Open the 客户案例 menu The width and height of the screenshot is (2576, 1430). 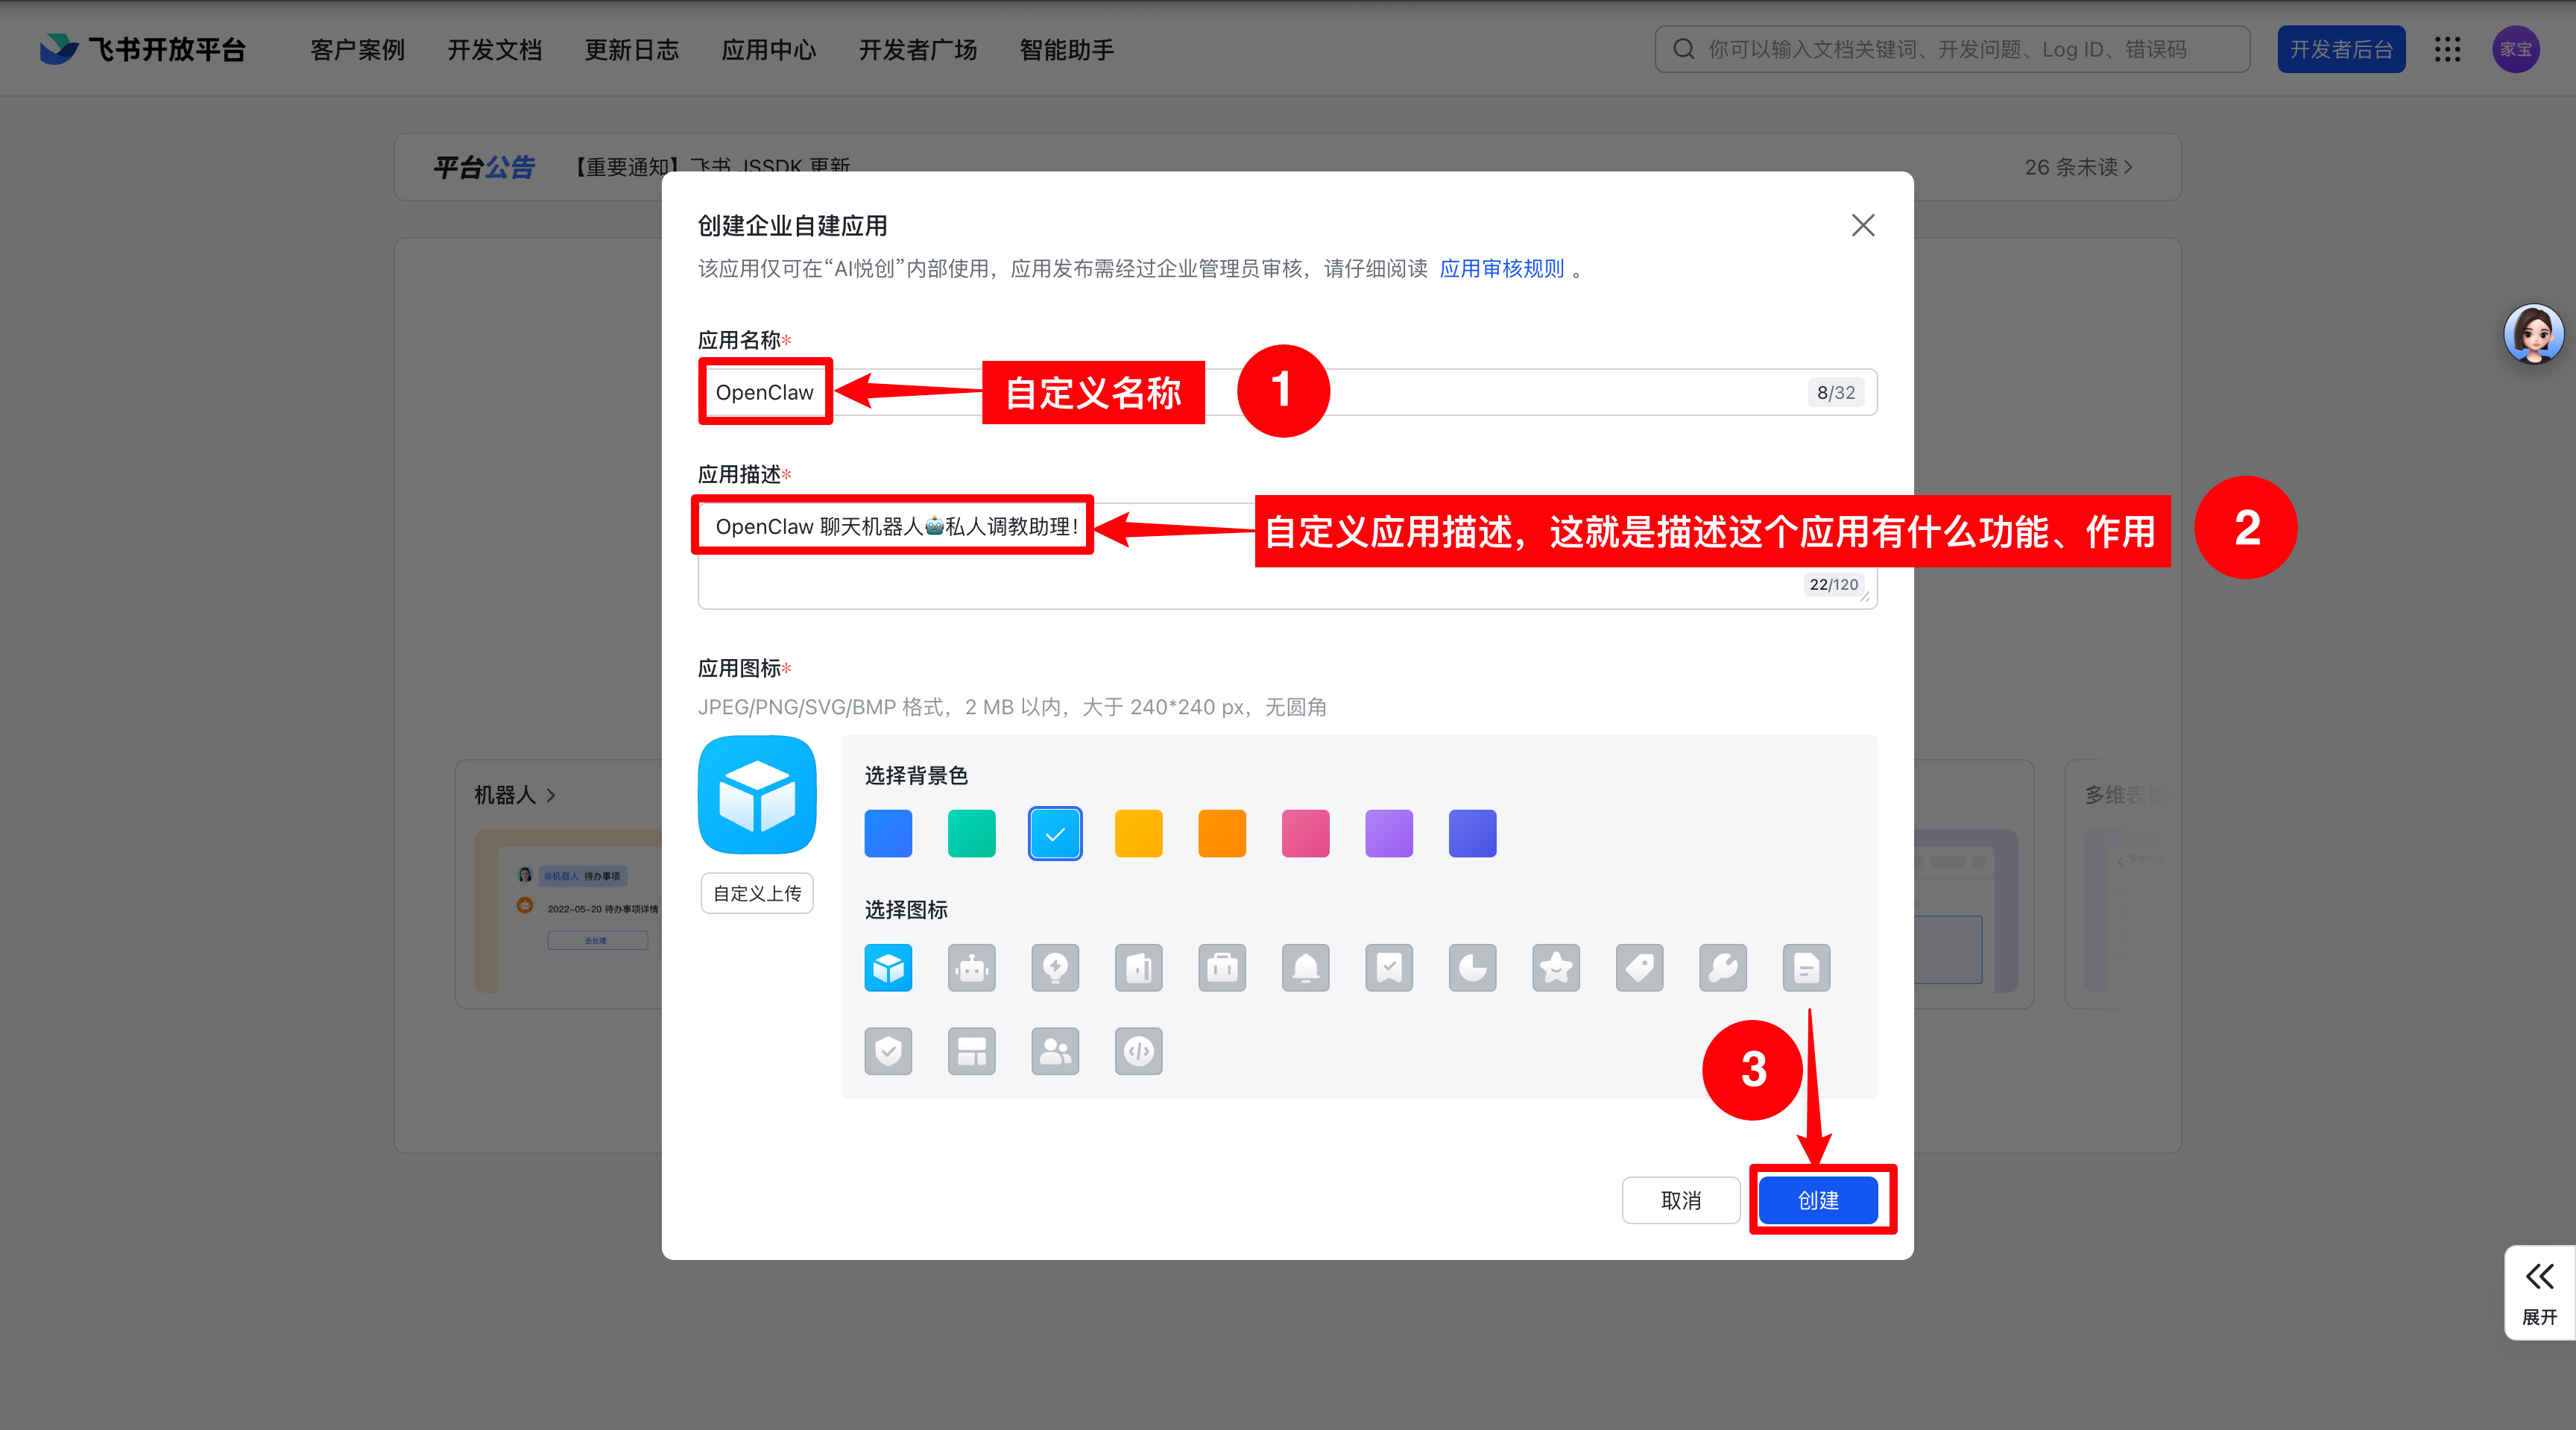(x=357, y=49)
